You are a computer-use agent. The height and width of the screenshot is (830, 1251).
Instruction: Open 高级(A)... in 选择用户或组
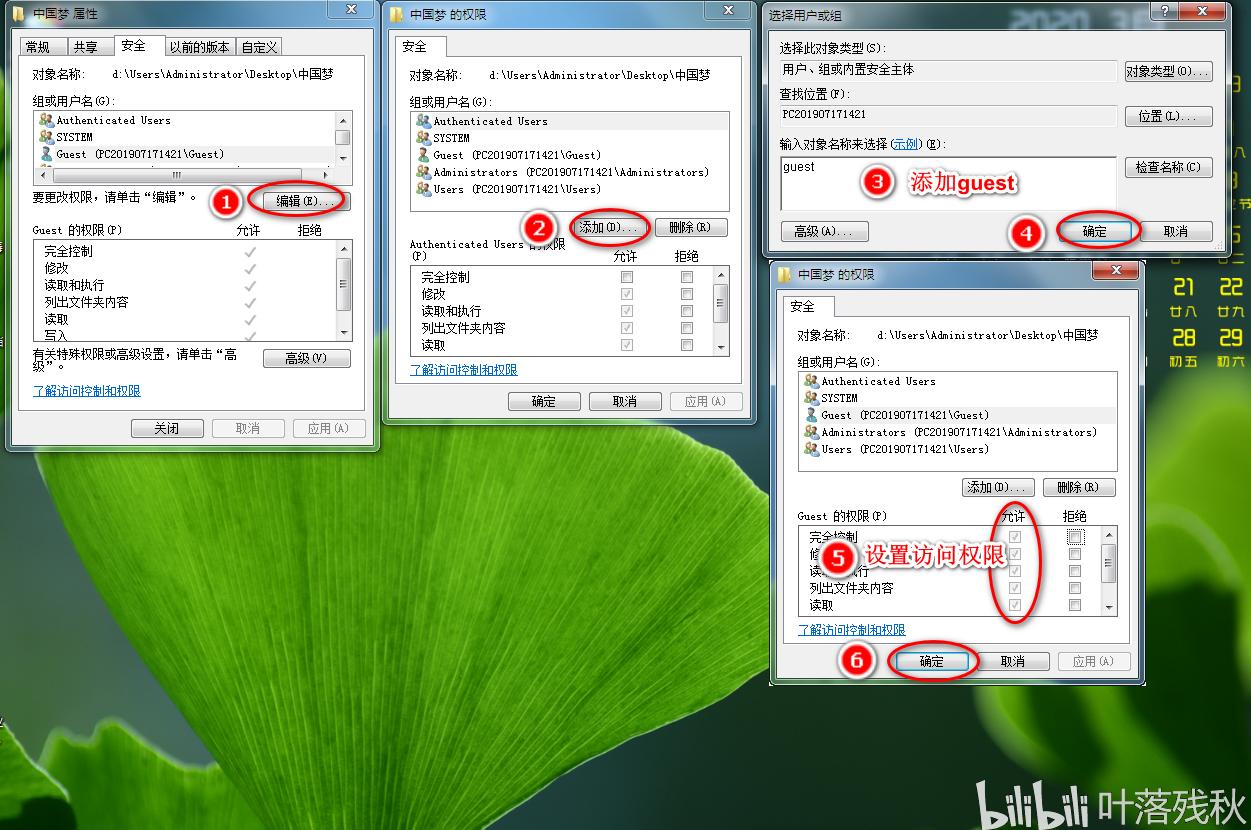click(825, 231)
